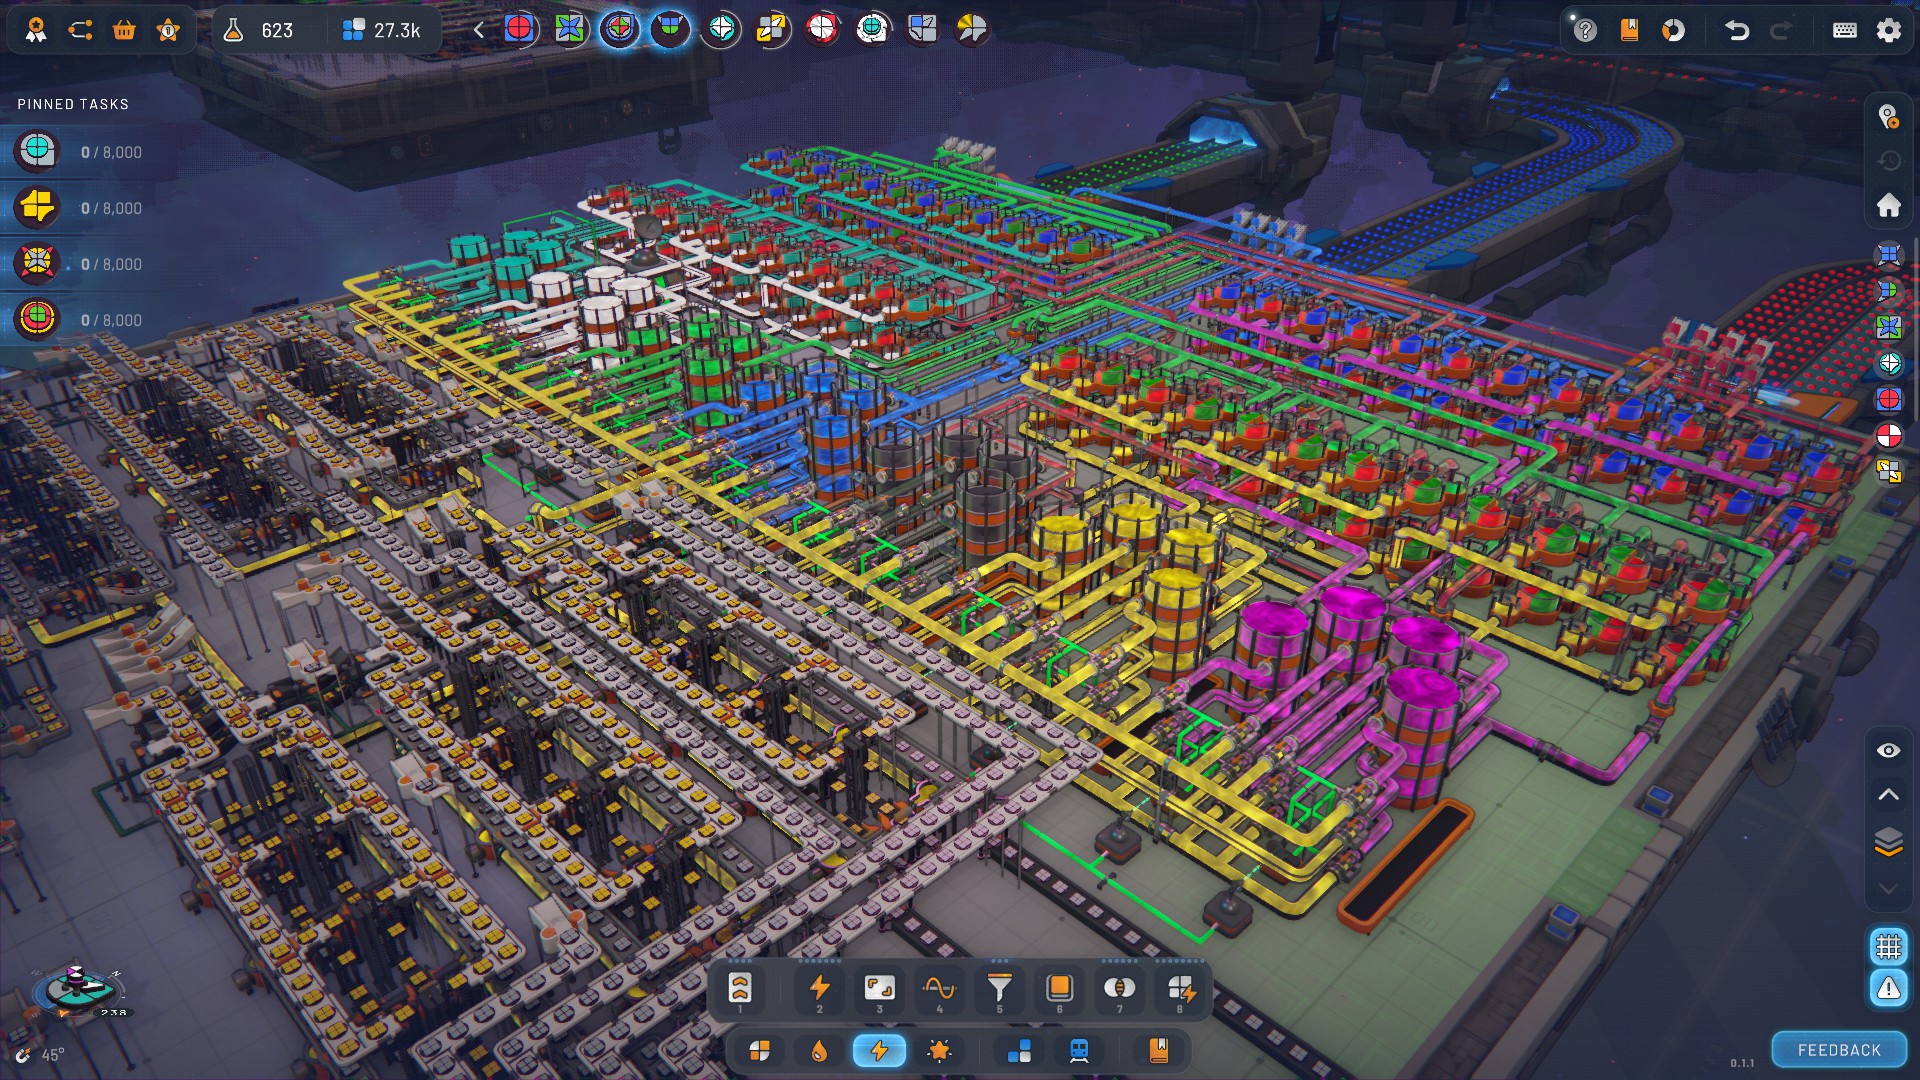The height and width of the screenshot is (1080, 1920).
Task: Click the undo arrow button
Action: coord(1737,30)
